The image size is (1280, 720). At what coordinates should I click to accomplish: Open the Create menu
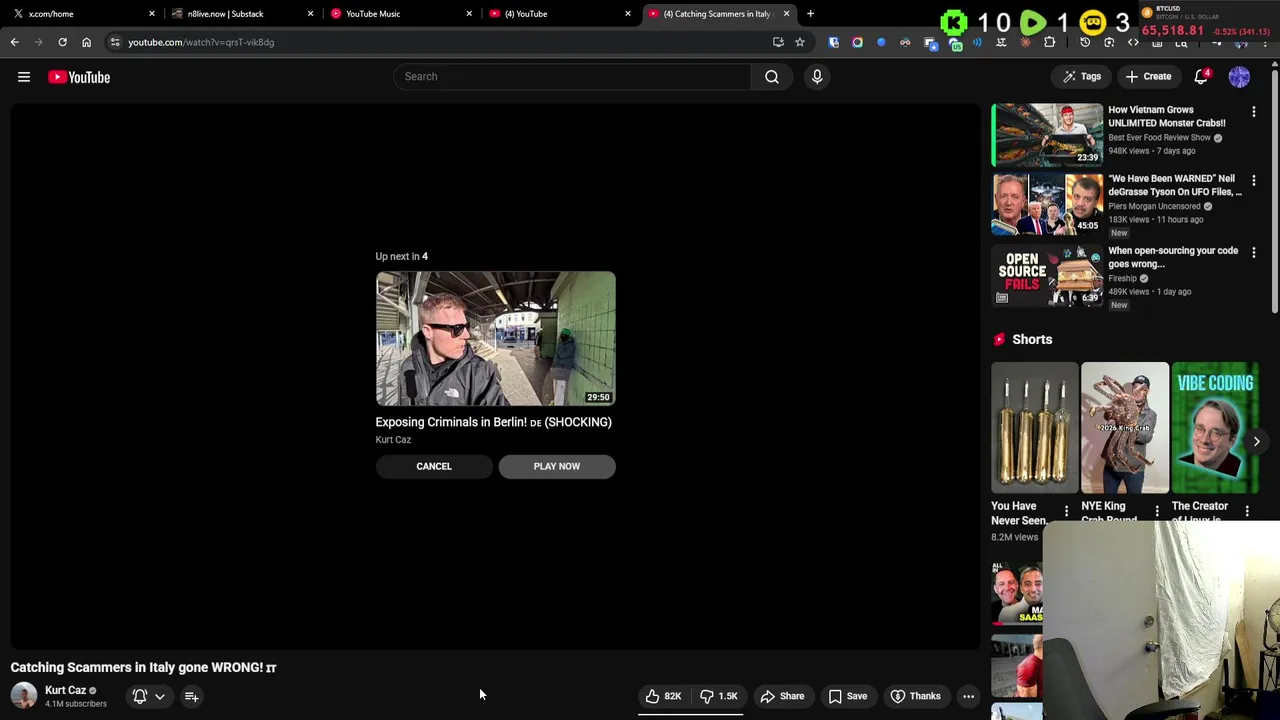[1148, 77]
